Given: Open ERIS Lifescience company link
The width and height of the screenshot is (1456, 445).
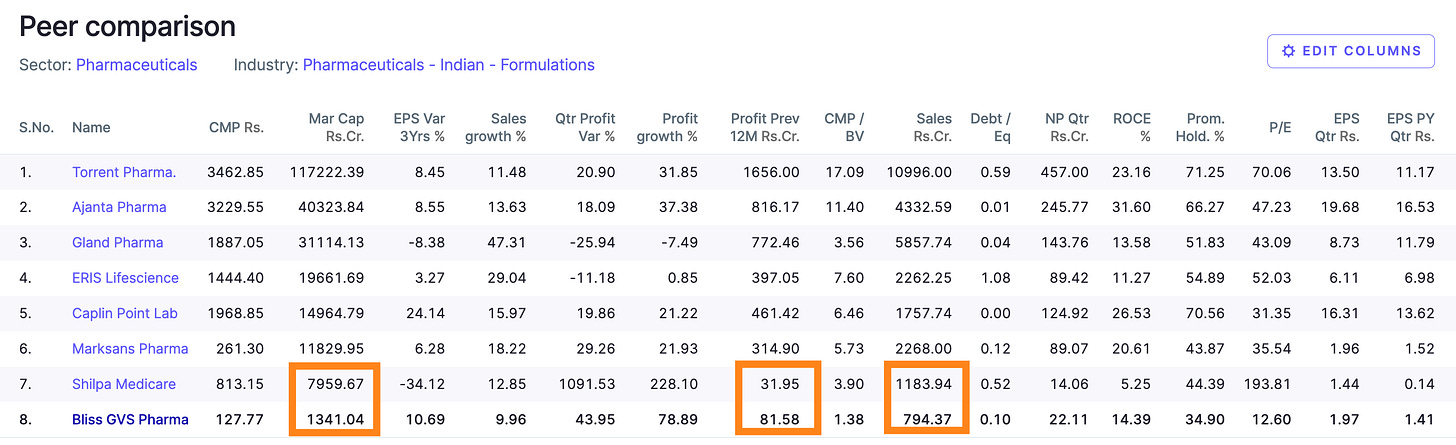Looking at the screenshot, I should coord(125,278).
